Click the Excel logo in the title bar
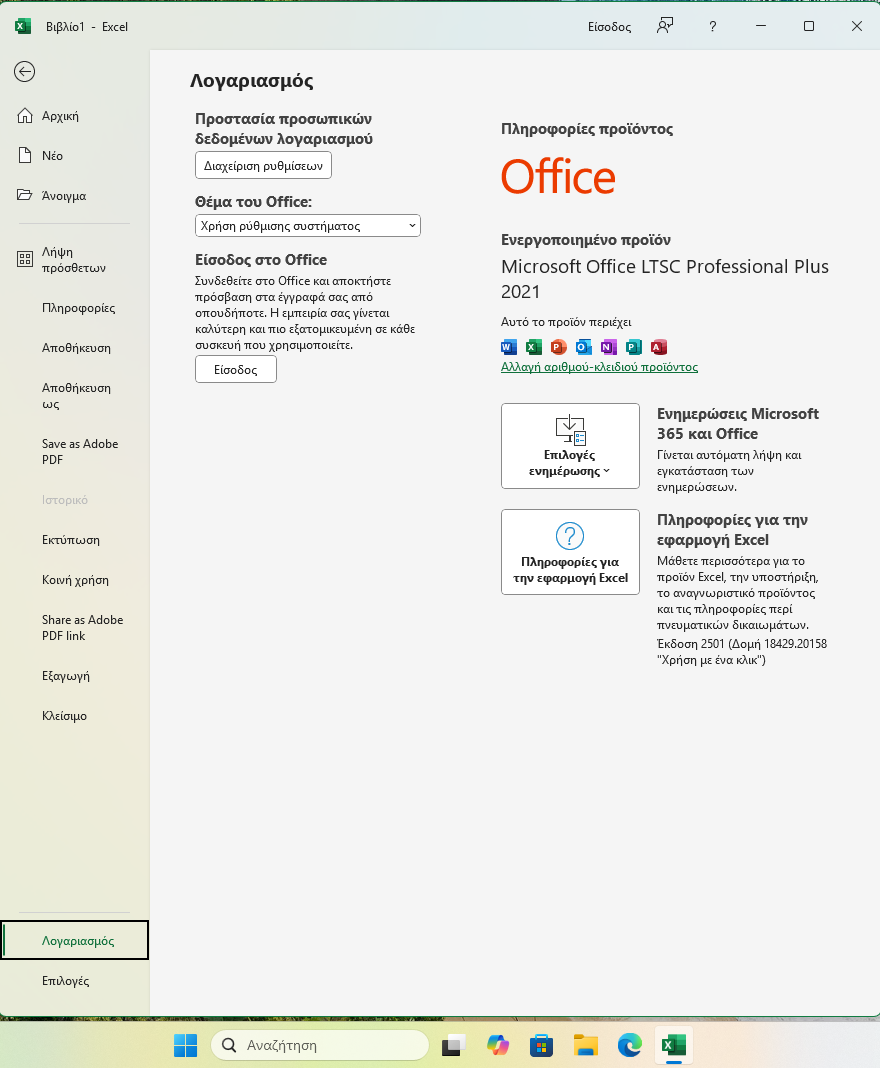 click(x=23, y=27)
